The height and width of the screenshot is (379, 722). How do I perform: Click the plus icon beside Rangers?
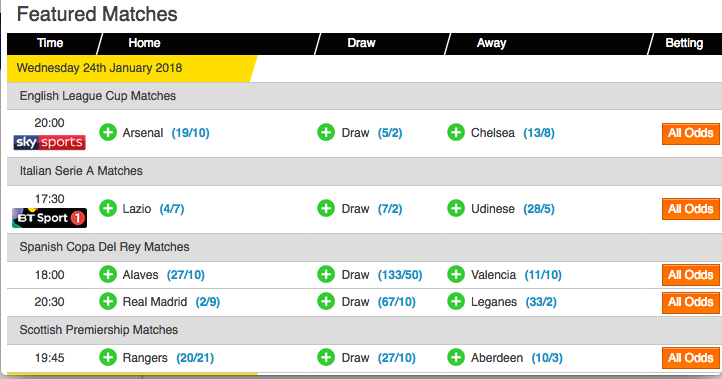click(108, 357)
